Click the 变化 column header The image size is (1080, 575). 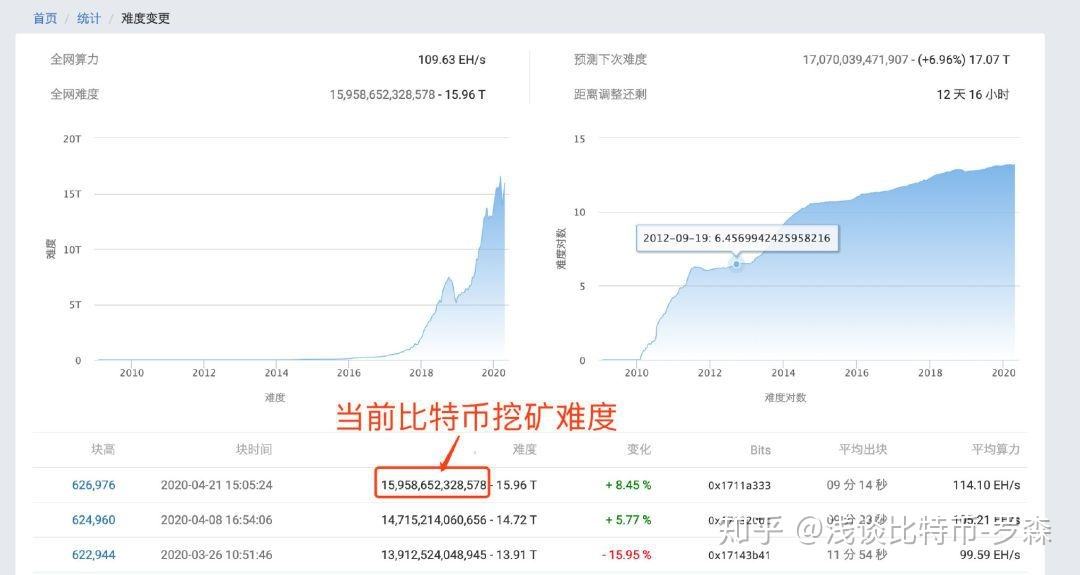638,450
